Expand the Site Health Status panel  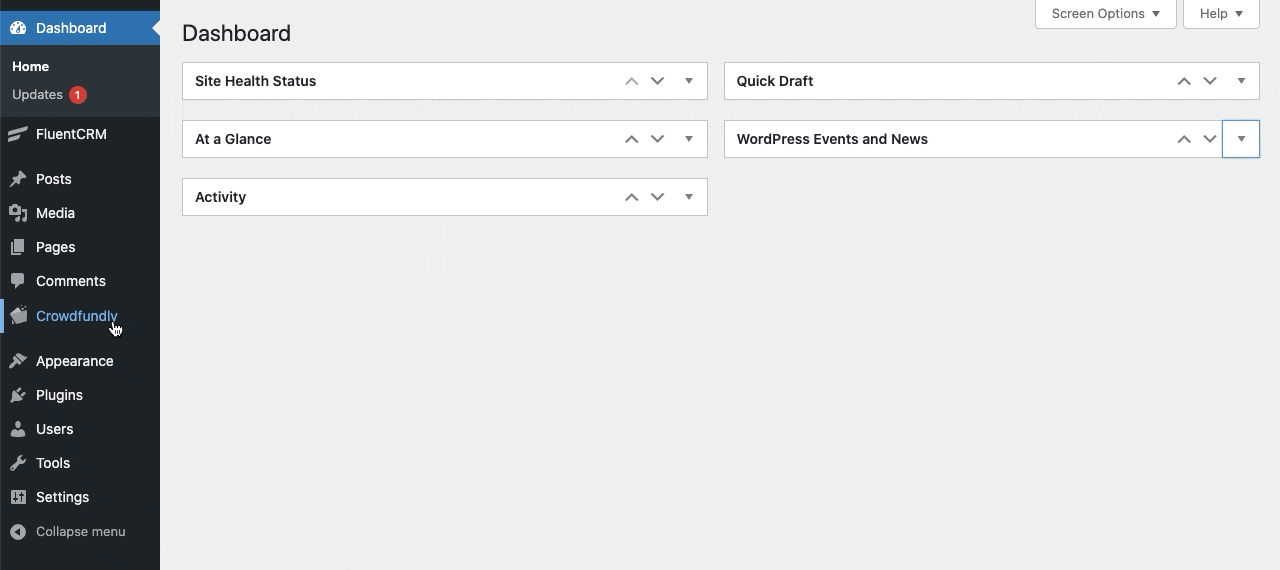tap(689, 81)
